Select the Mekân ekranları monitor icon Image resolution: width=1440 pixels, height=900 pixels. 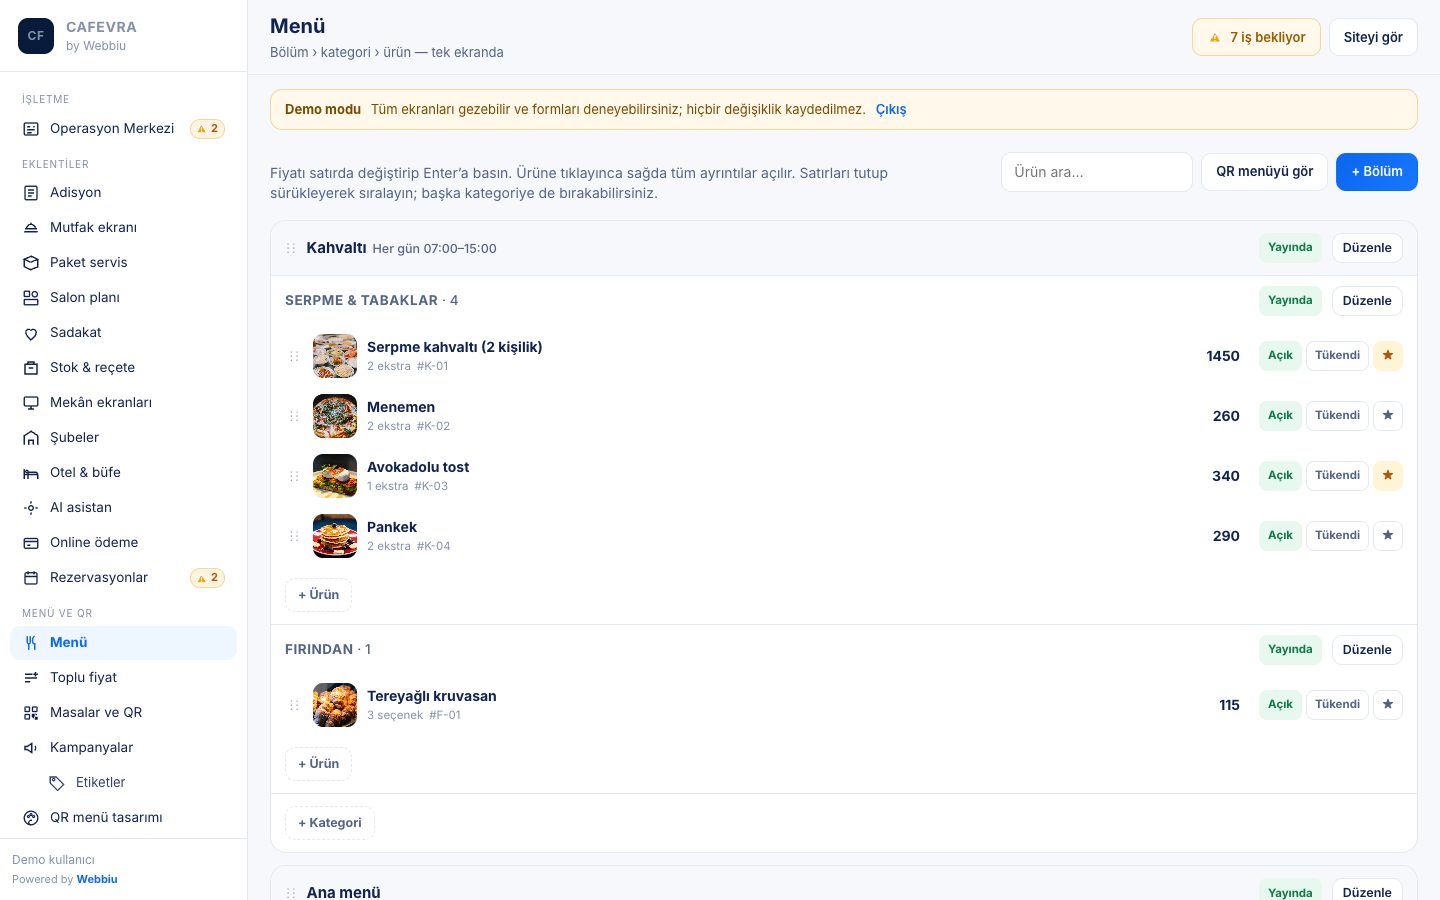point(31,403)
